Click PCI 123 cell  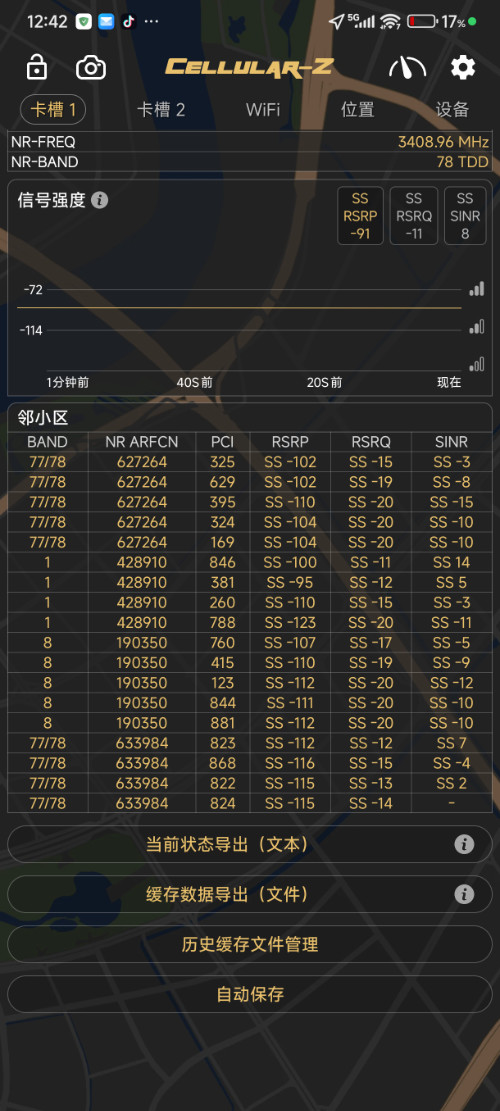pyautogui.click(x=222, y=683)
